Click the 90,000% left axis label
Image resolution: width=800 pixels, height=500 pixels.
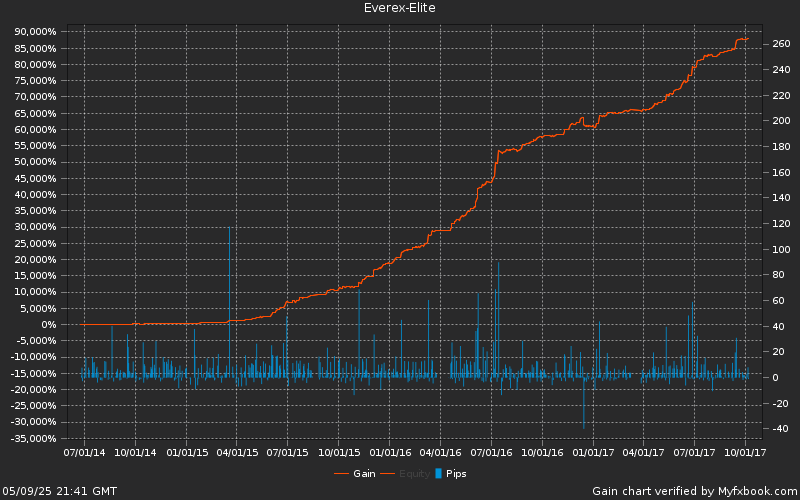click(36, 32)
